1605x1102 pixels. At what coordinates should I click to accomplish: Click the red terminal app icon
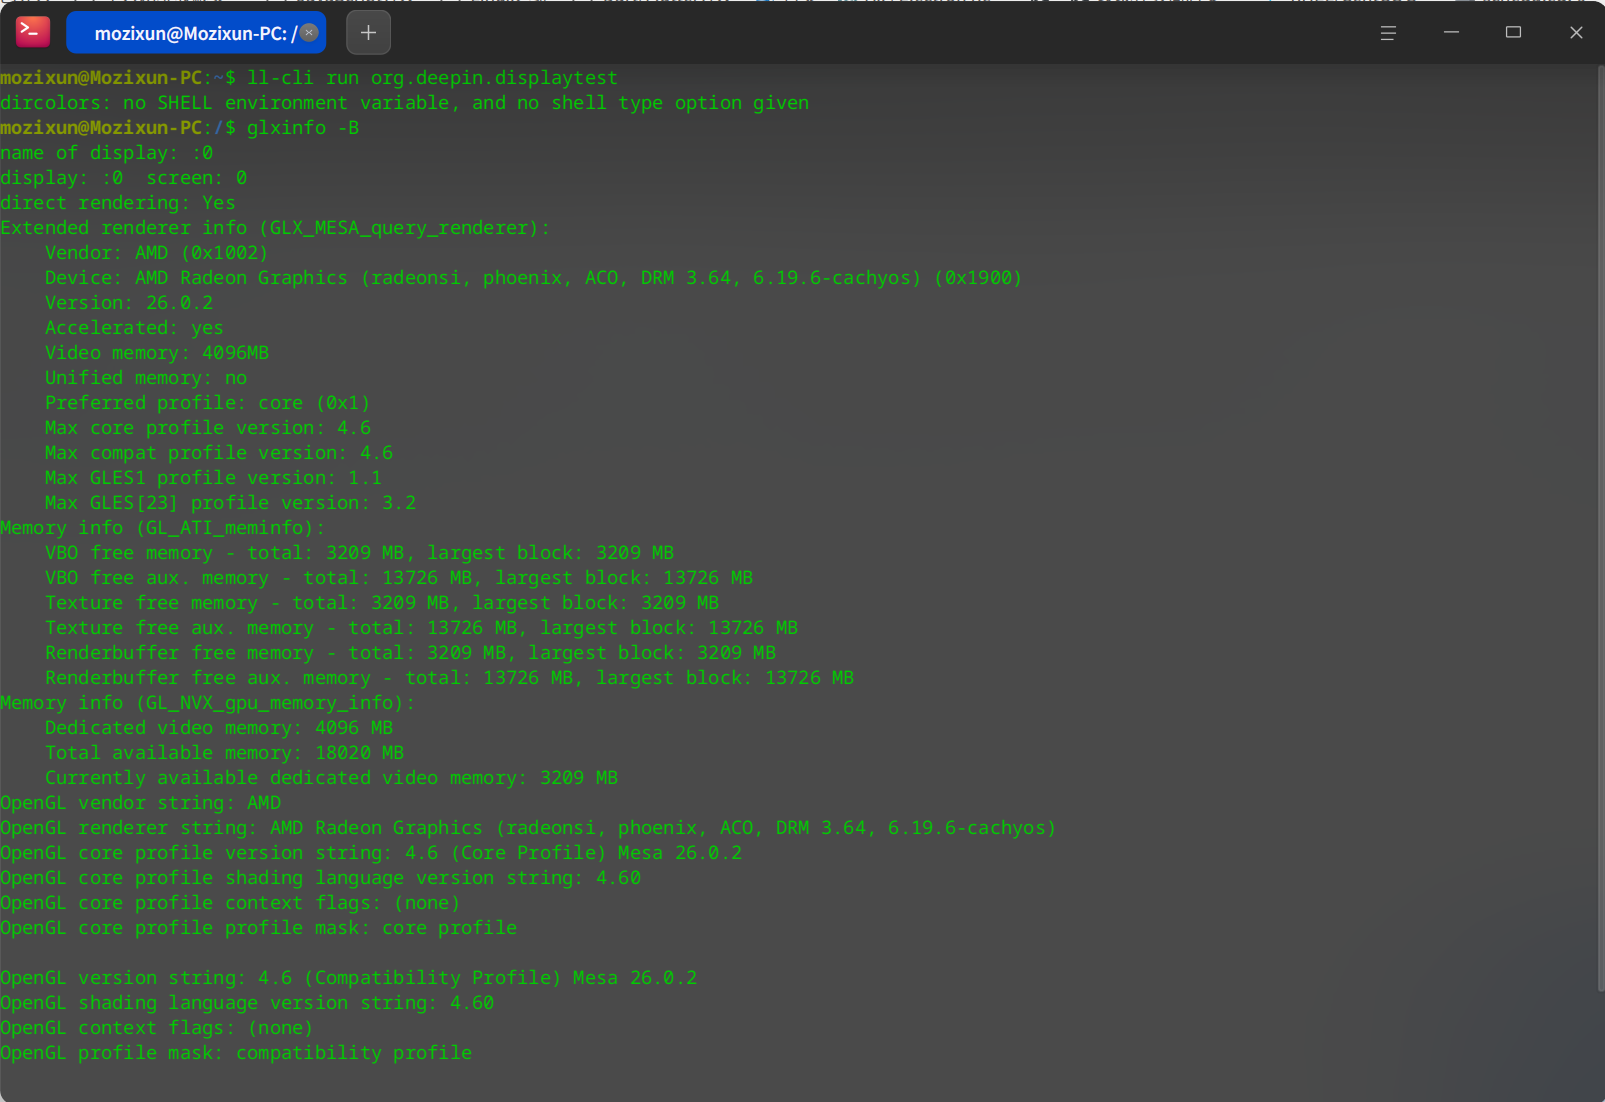click(x=33, y=32)
